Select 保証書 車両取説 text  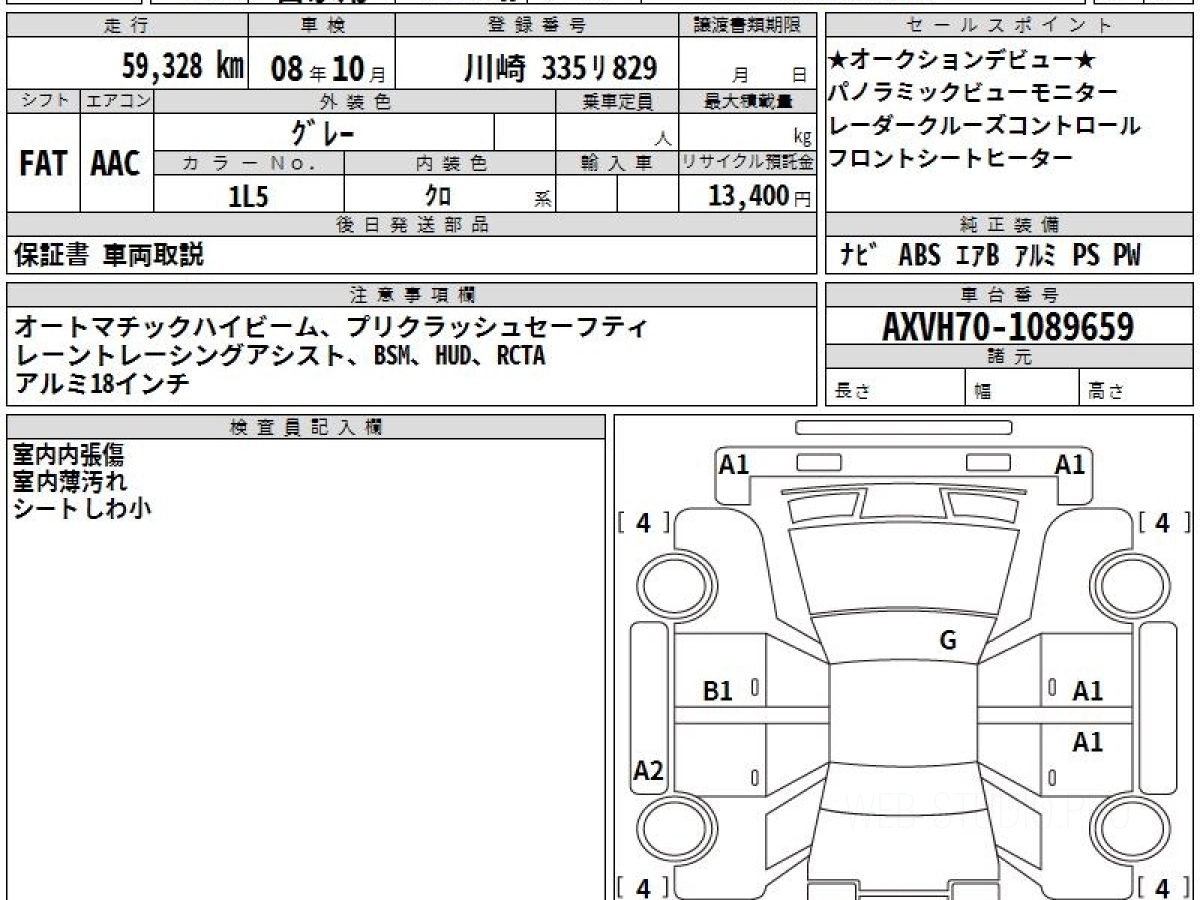109,255
